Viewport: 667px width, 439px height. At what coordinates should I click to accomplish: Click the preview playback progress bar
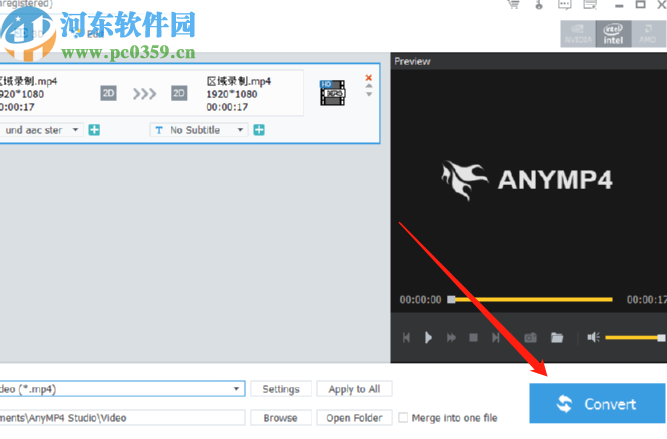(x=530, y=299)
